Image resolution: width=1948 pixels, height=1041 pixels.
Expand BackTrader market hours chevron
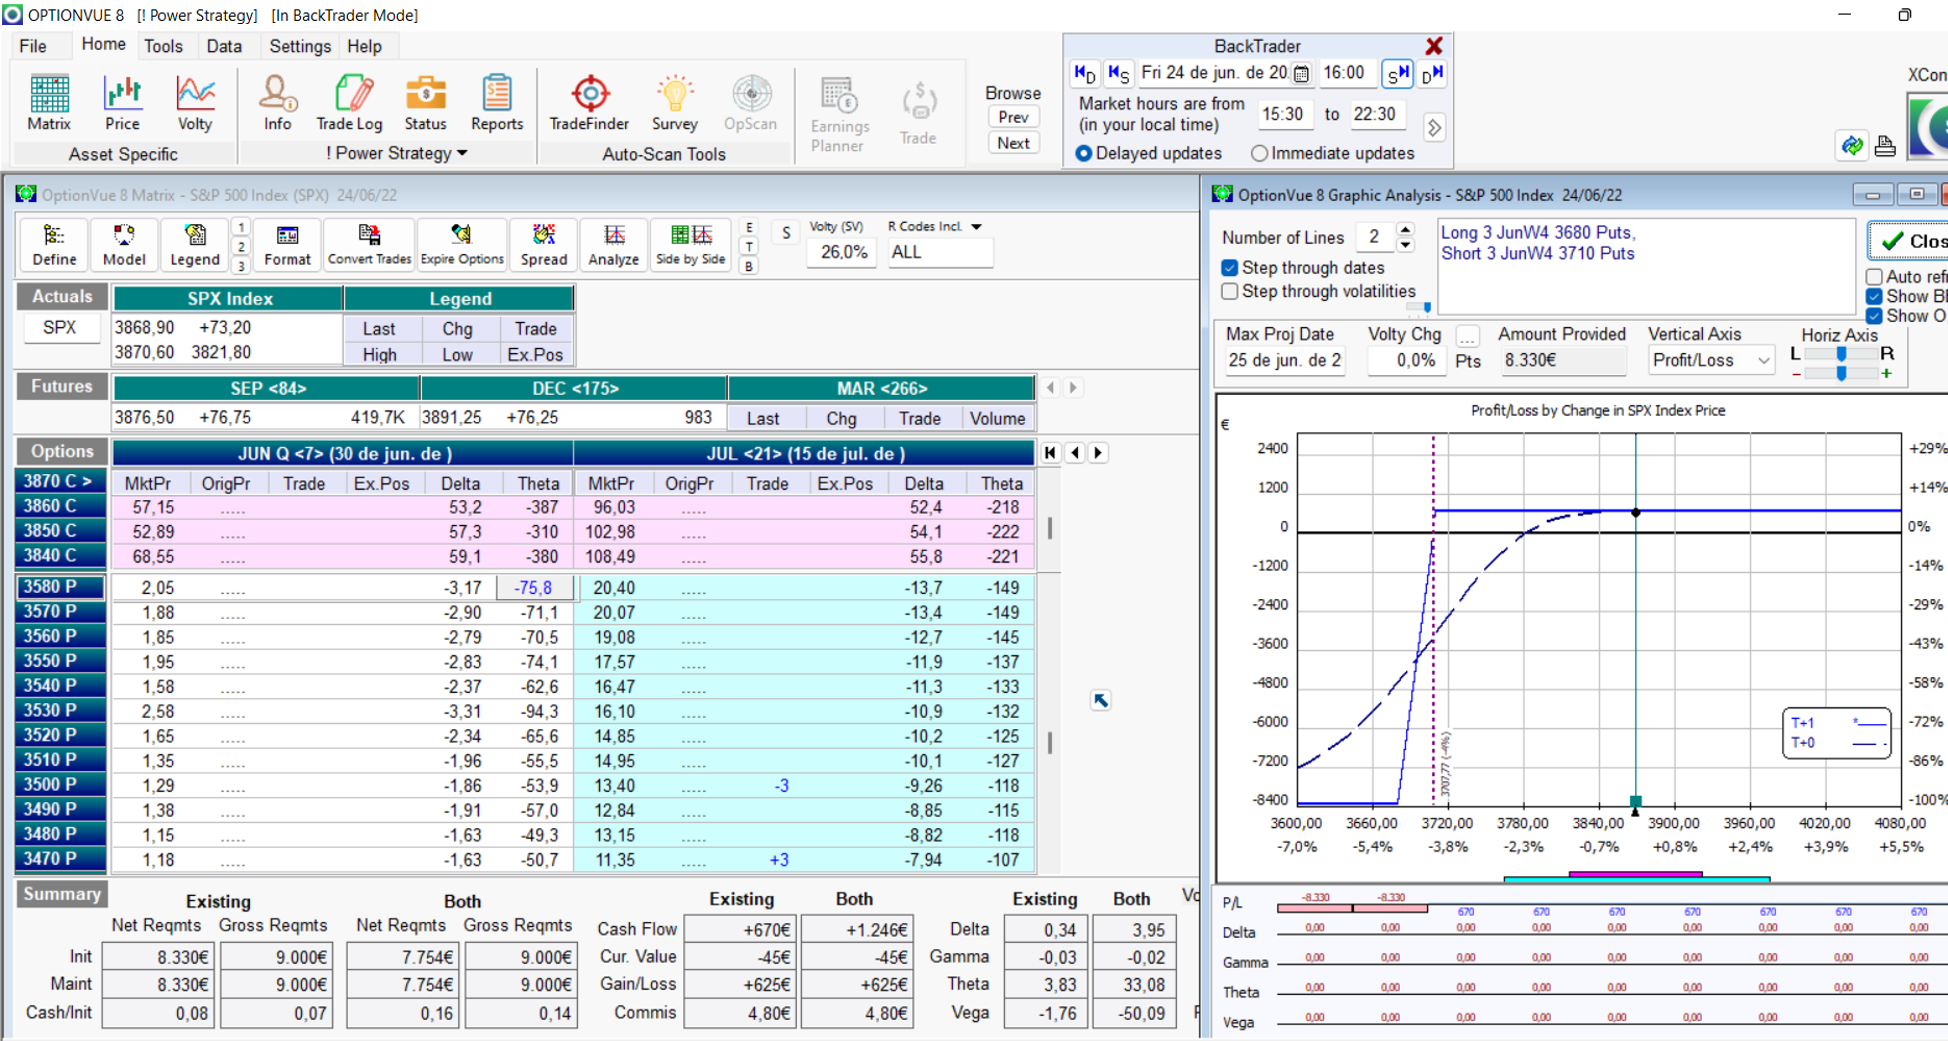[1434, 128]
